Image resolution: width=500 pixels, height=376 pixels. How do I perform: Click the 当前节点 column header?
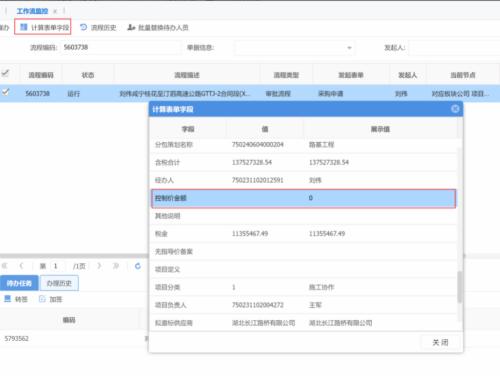[x=463, y=75]
